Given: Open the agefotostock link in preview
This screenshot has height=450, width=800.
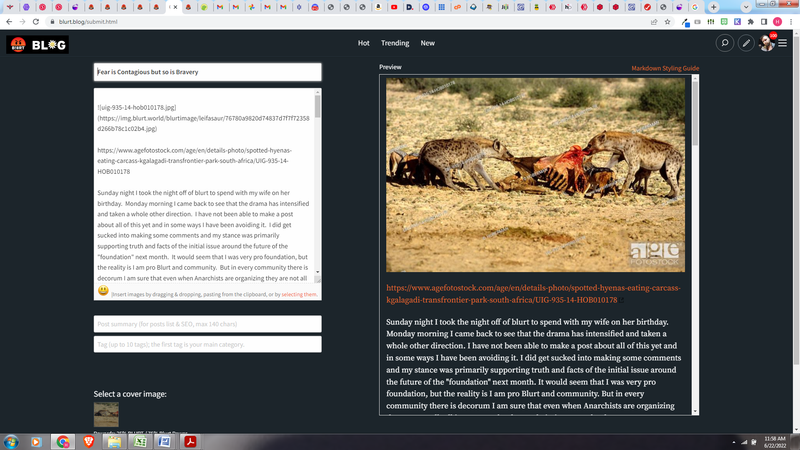Looking at the screenshot, I should click(x=533, y=294).
